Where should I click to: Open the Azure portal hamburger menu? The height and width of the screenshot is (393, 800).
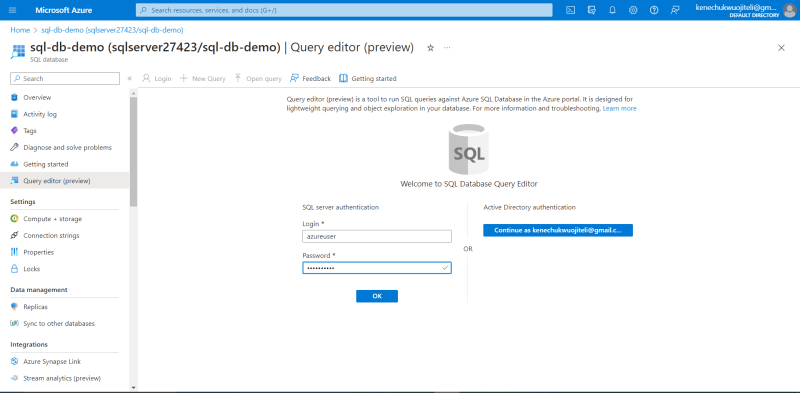click(13, 10)
